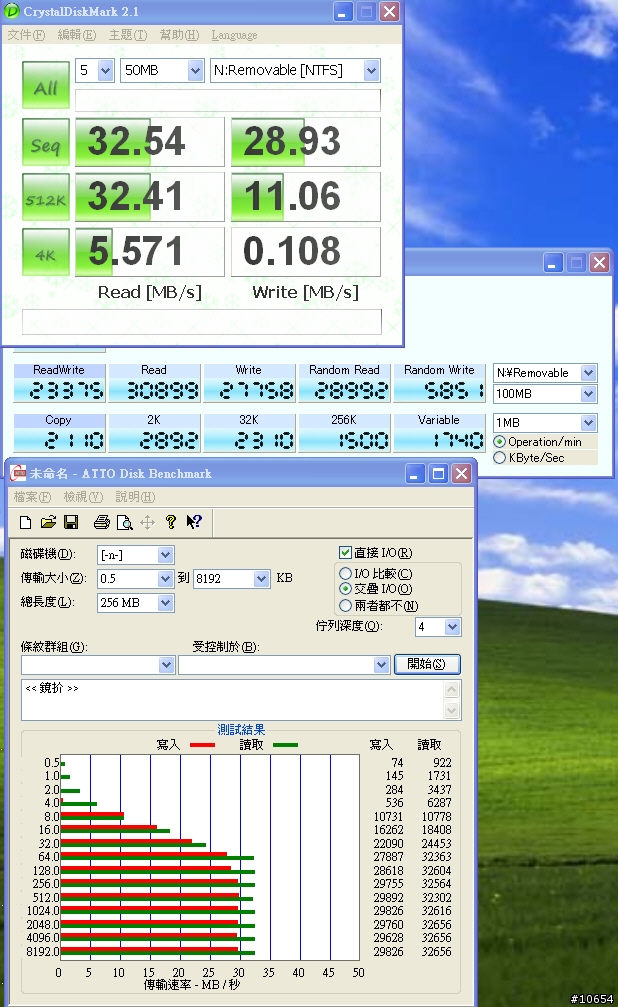
Task: Click the ATTO Disk Benchmark title bar icon
Action: (19, 473)
